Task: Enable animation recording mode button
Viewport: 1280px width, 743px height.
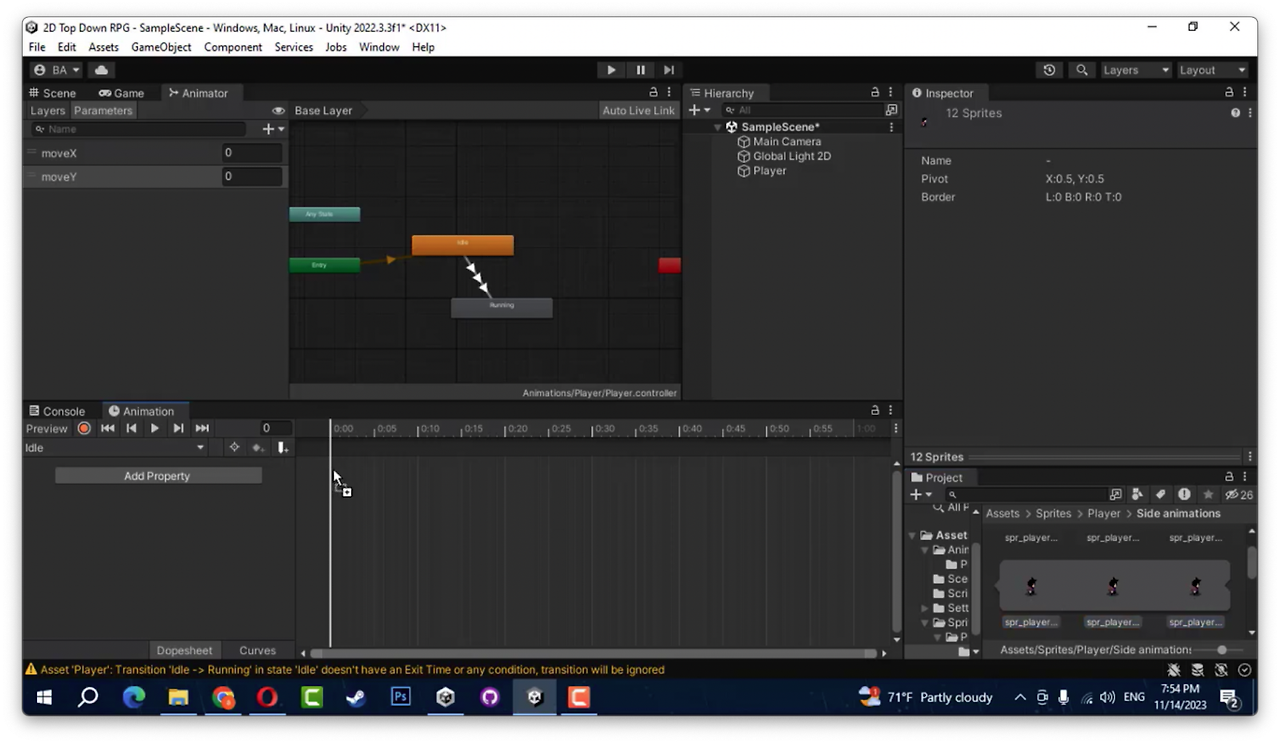Action: point(84,428)
